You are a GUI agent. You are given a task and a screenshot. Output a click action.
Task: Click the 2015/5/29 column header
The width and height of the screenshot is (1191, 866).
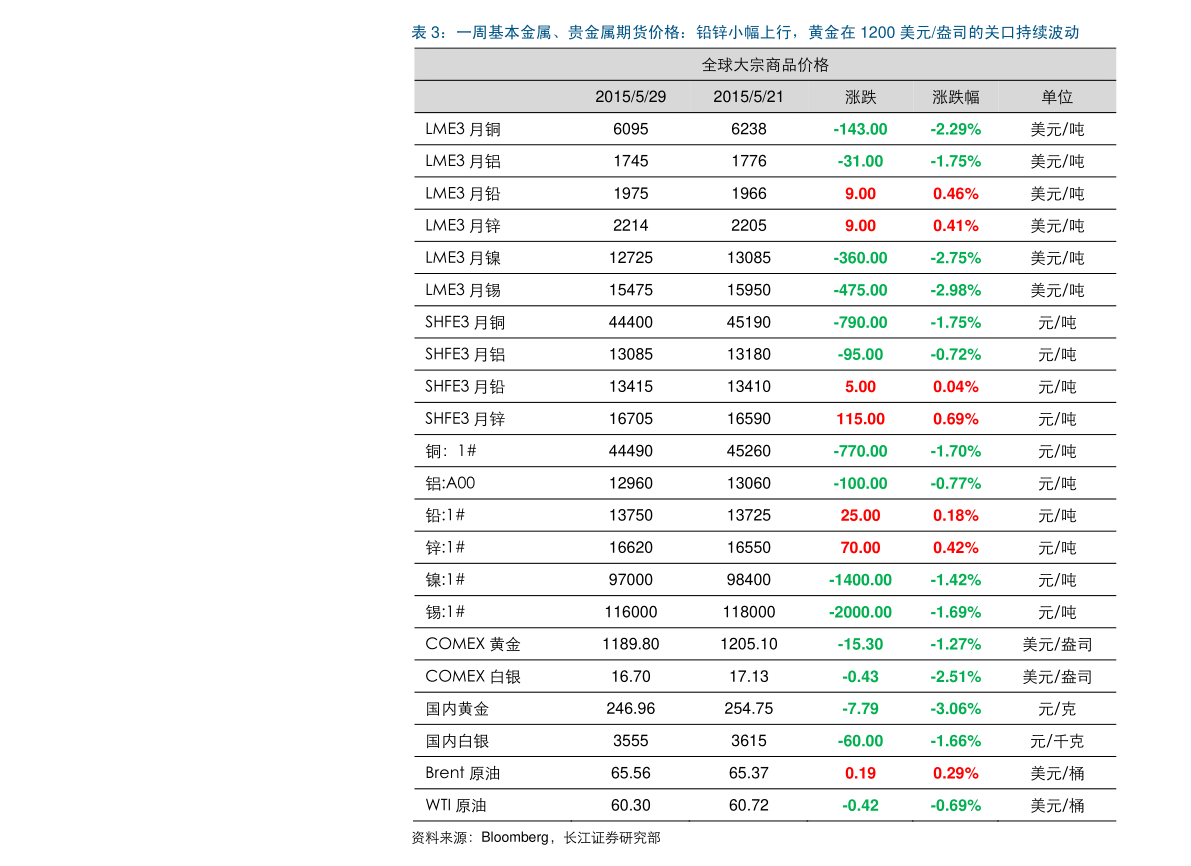pos(630,97)
